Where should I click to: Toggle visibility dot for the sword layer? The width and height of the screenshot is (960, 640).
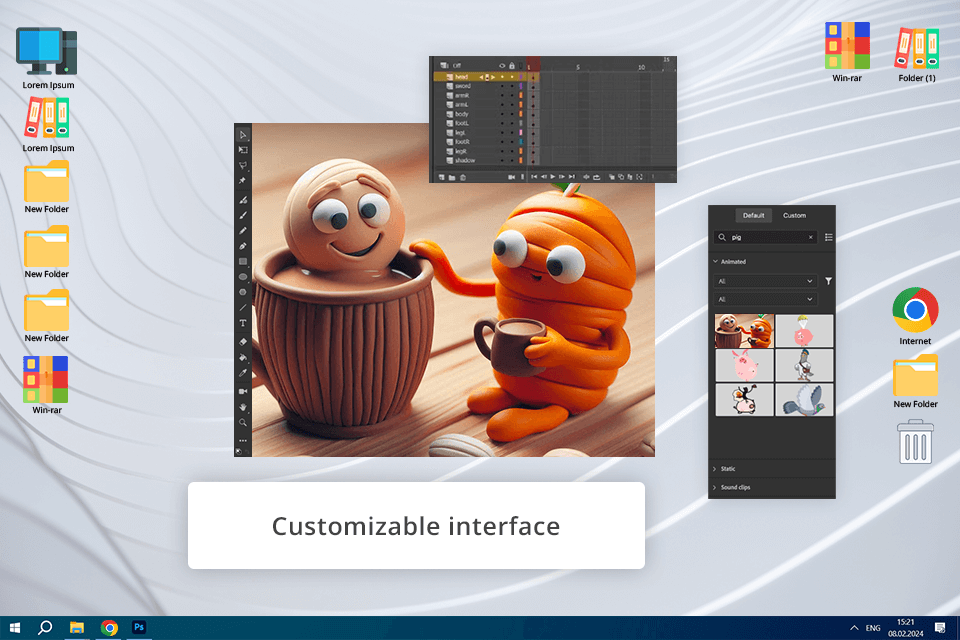[x=502, y=86]
